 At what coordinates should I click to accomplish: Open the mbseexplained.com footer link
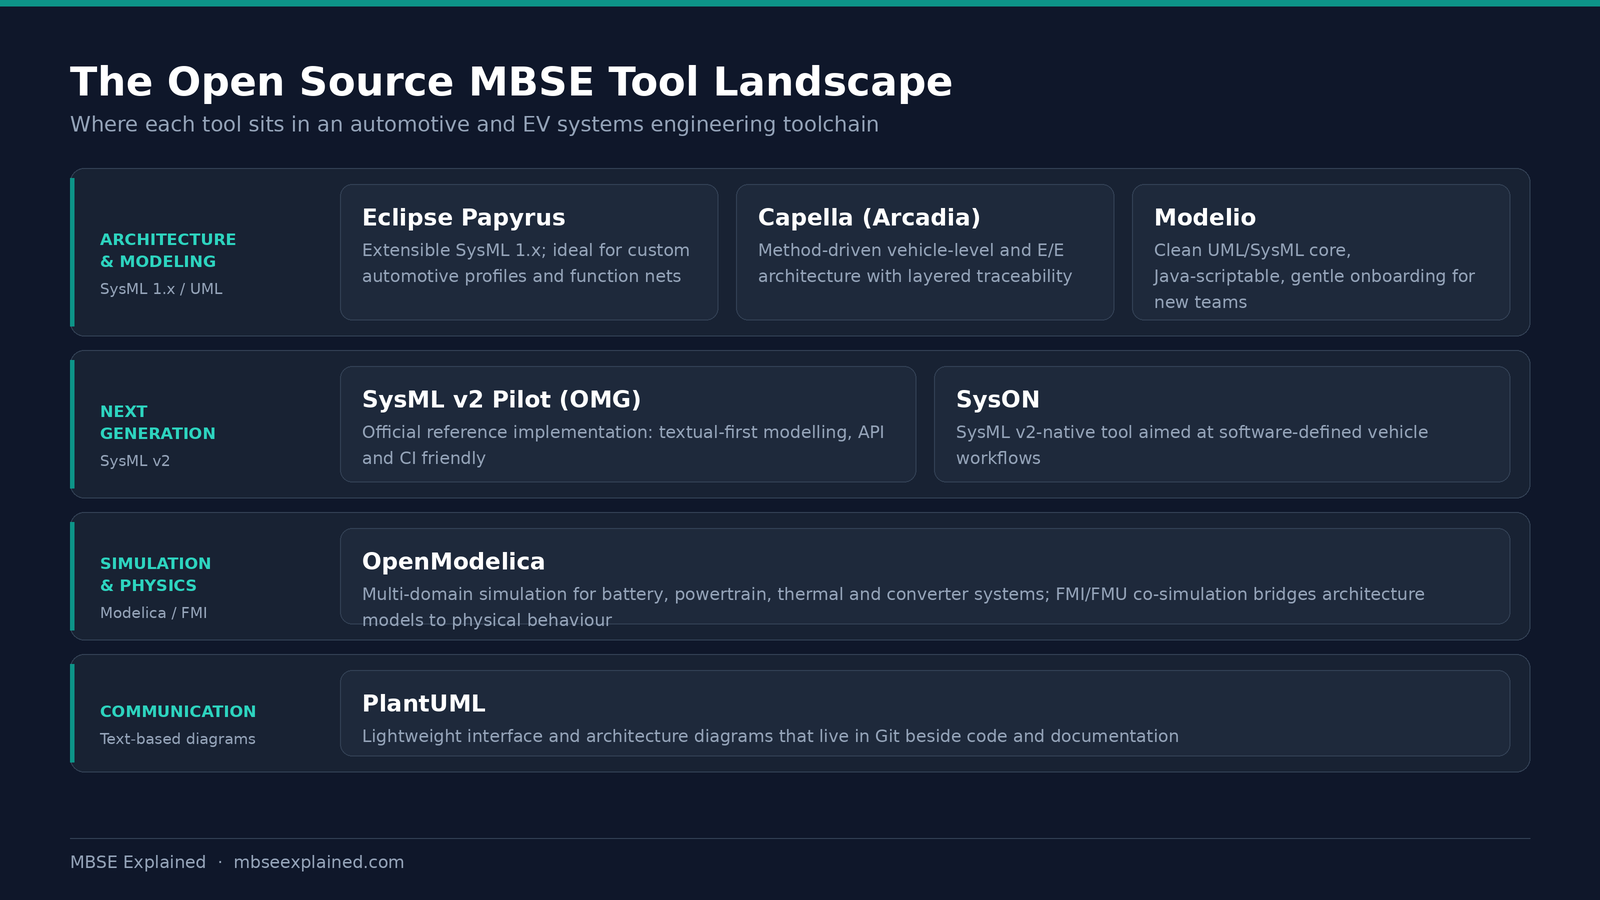click(319, 862)
